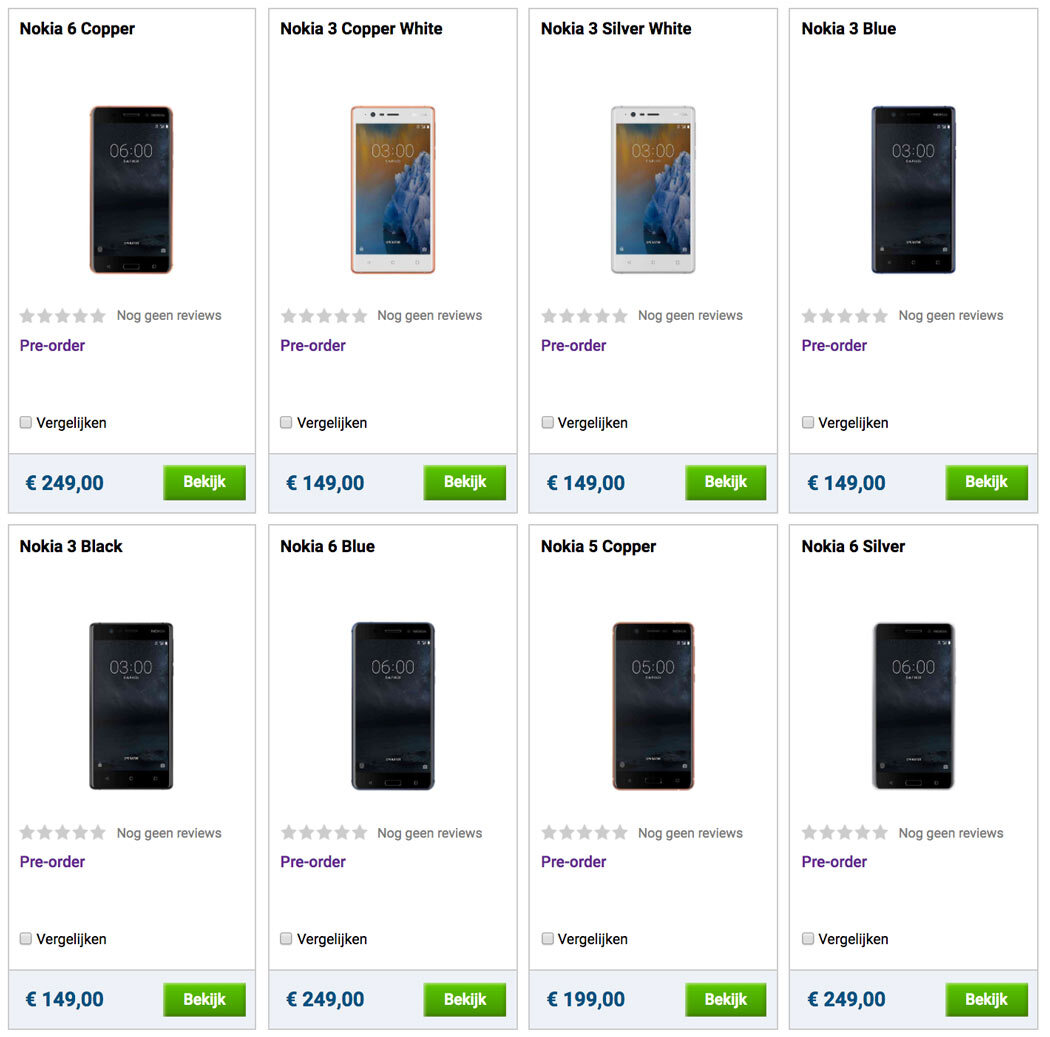Tick the Vergelijken box for Nokia 3 Silver White
Viewport: 1050px width, 1037px height.
click(547, 423)
